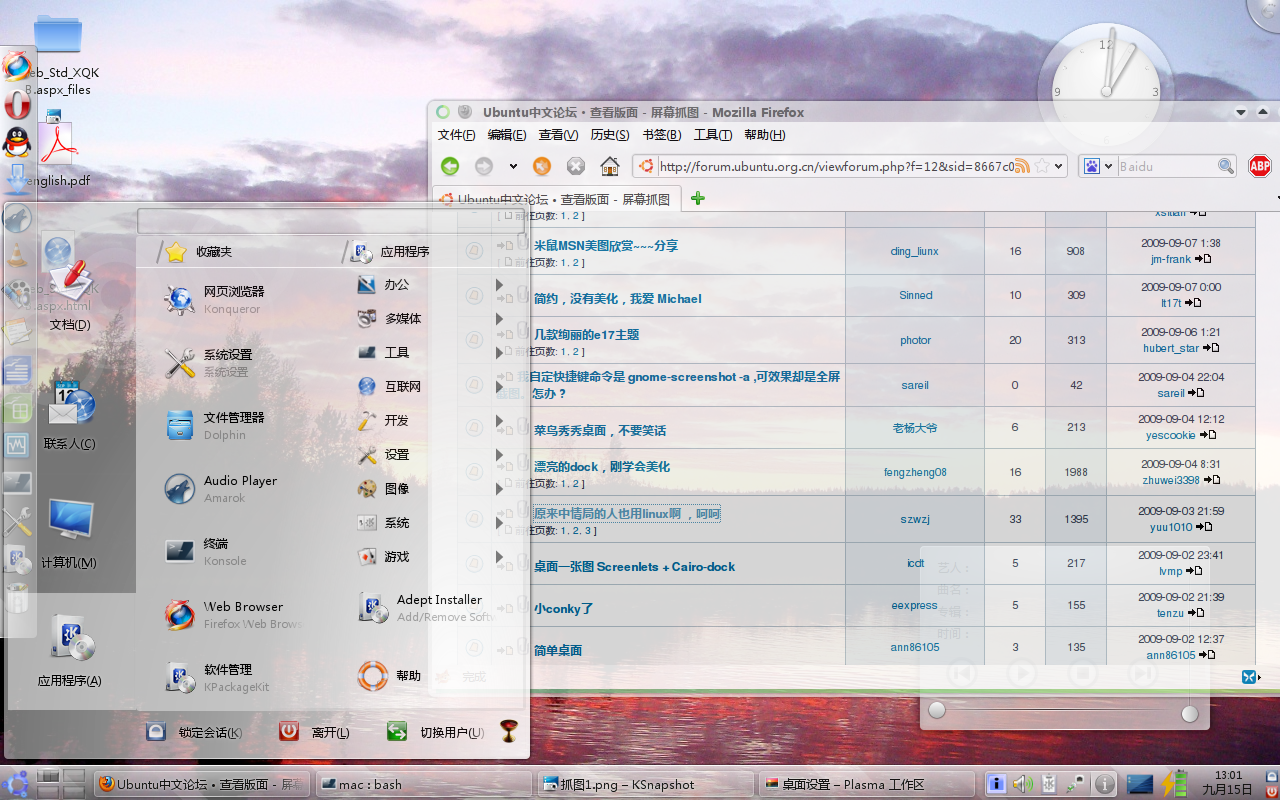Click 锁定会话(K) lock session button

point(194,732)
